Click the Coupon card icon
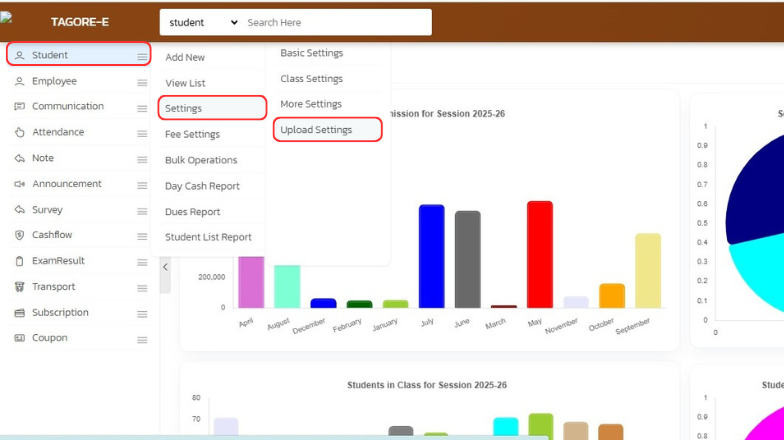The height and width of the screenshot is (440, 784). (x=19, y=338)
